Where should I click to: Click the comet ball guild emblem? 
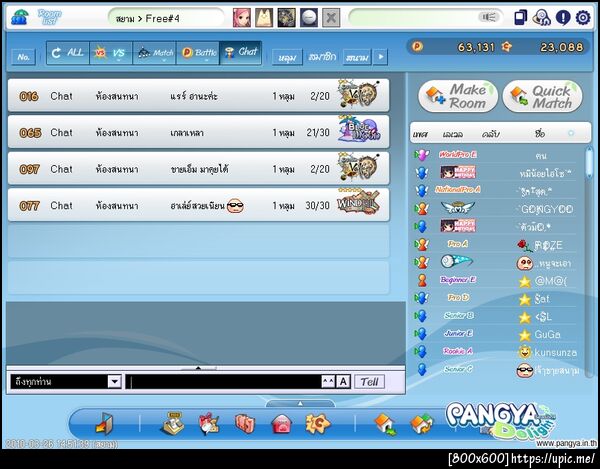pos(457,262)
